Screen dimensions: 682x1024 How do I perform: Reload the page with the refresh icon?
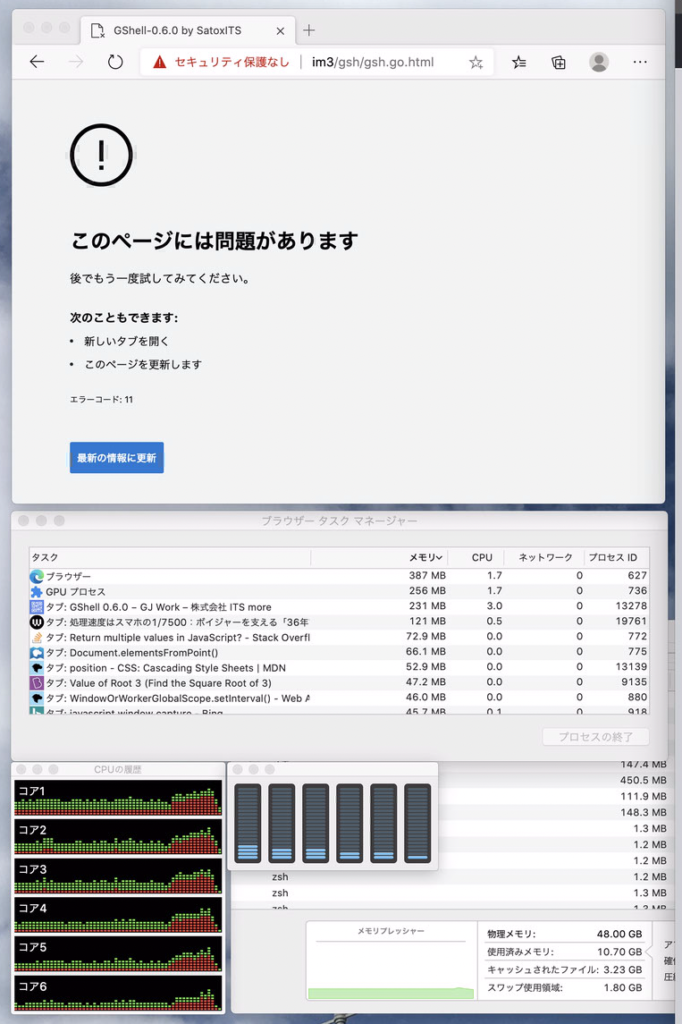(115, 62)
